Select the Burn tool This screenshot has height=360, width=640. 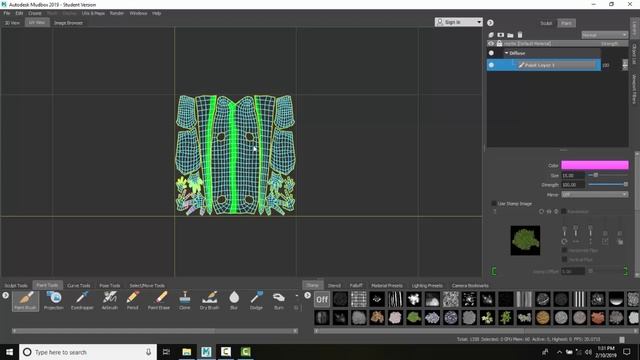[279, 301]
